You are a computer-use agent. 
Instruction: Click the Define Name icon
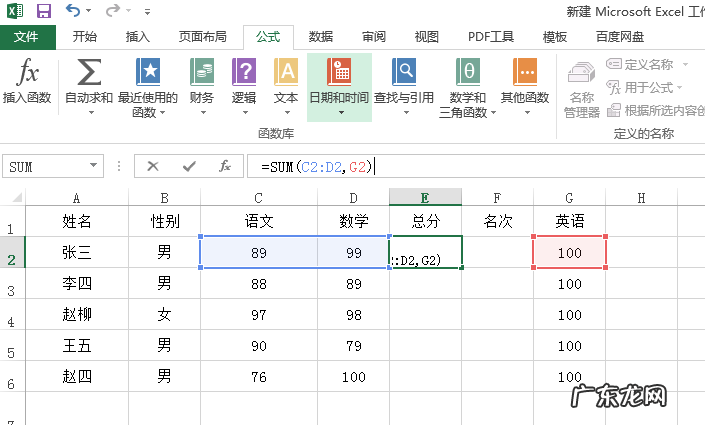614,64
